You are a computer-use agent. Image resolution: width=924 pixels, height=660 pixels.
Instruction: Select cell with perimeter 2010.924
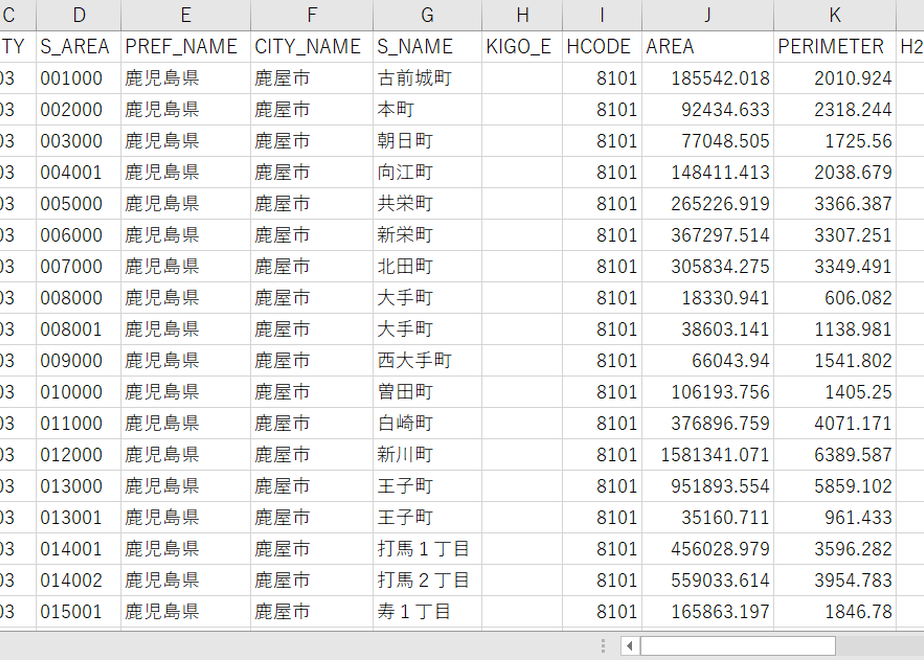coord(835,78)
